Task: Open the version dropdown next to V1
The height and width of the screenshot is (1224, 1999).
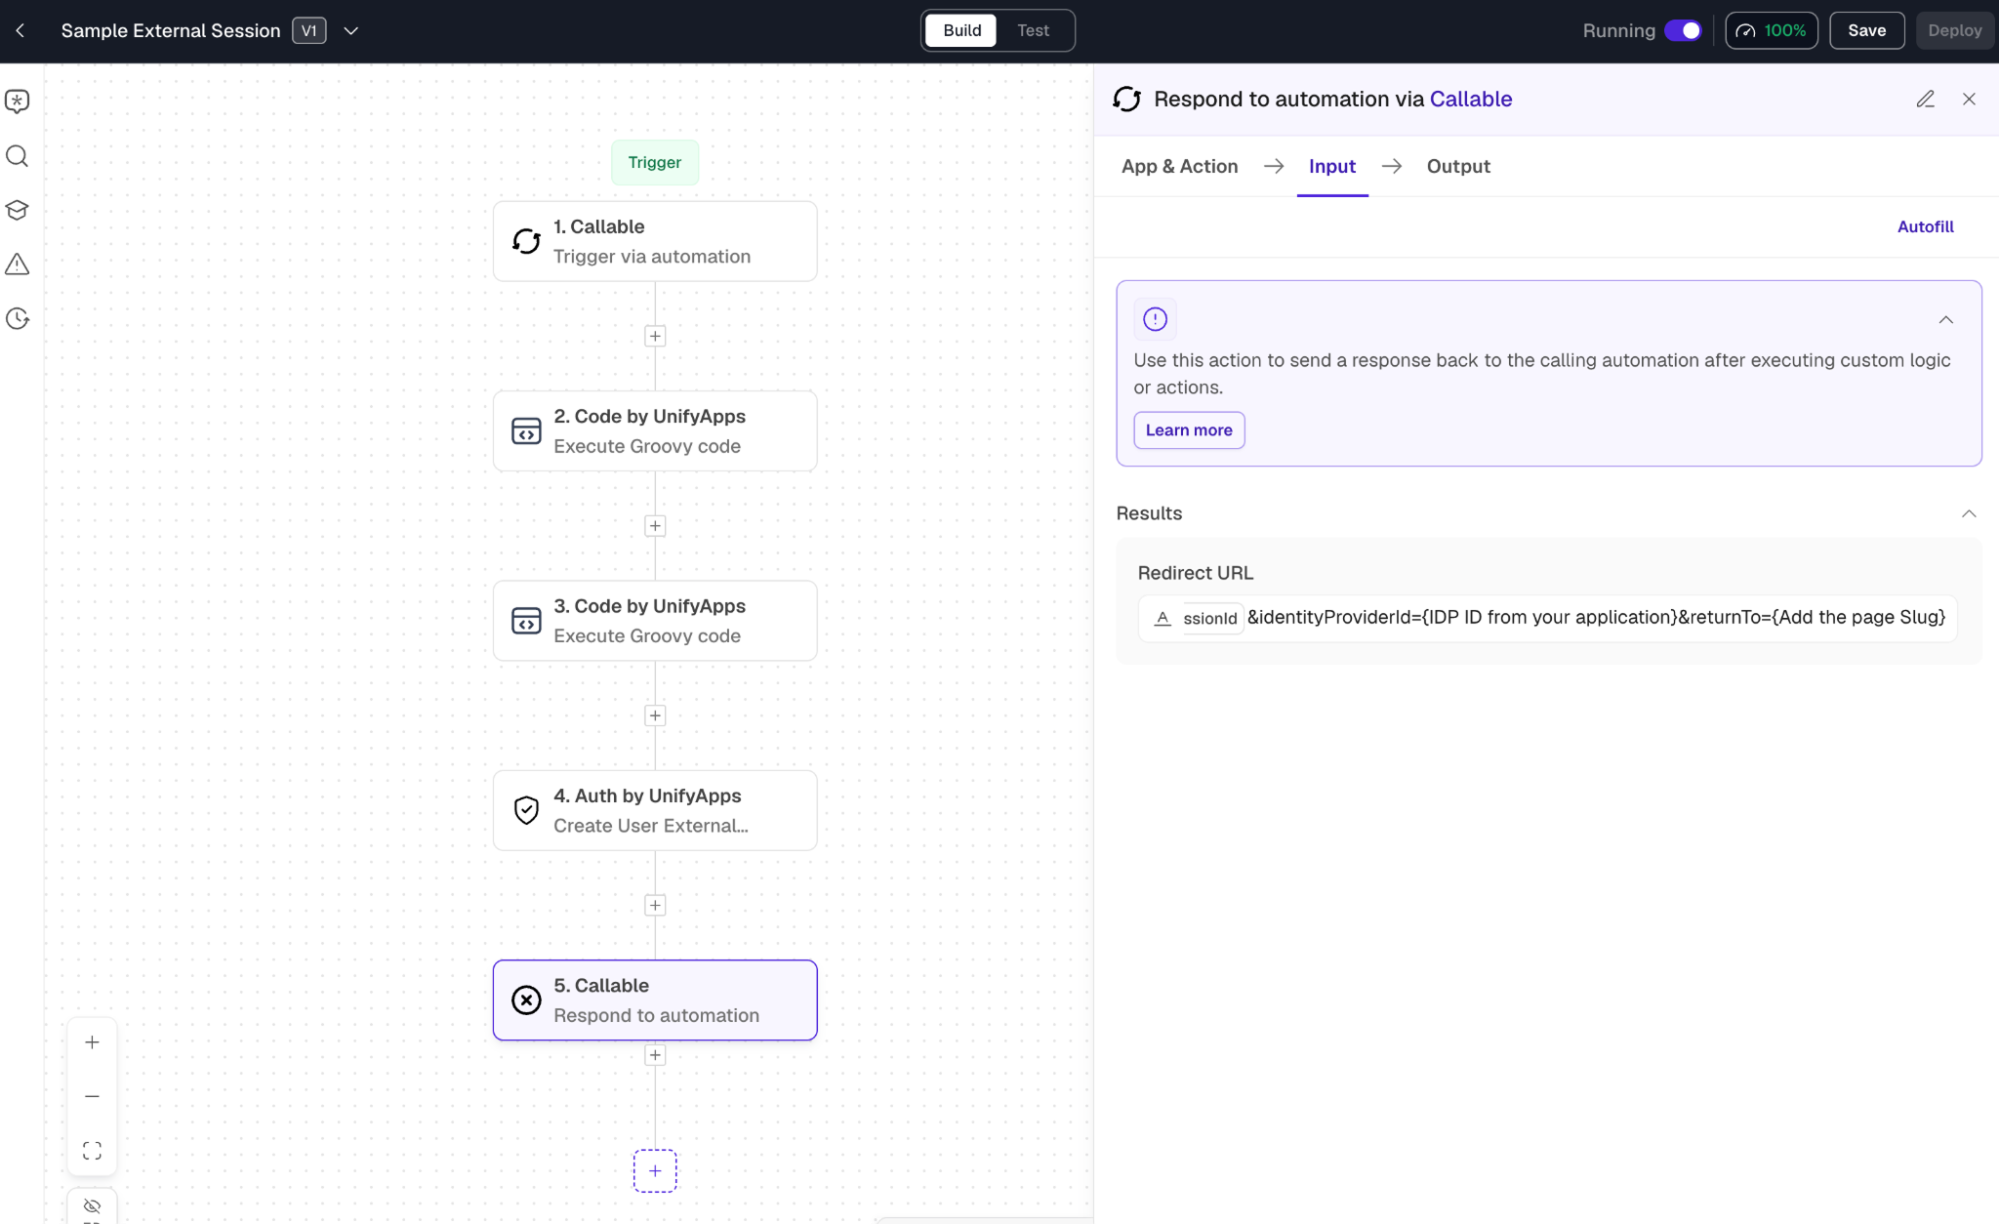Action: click(351, 31)
